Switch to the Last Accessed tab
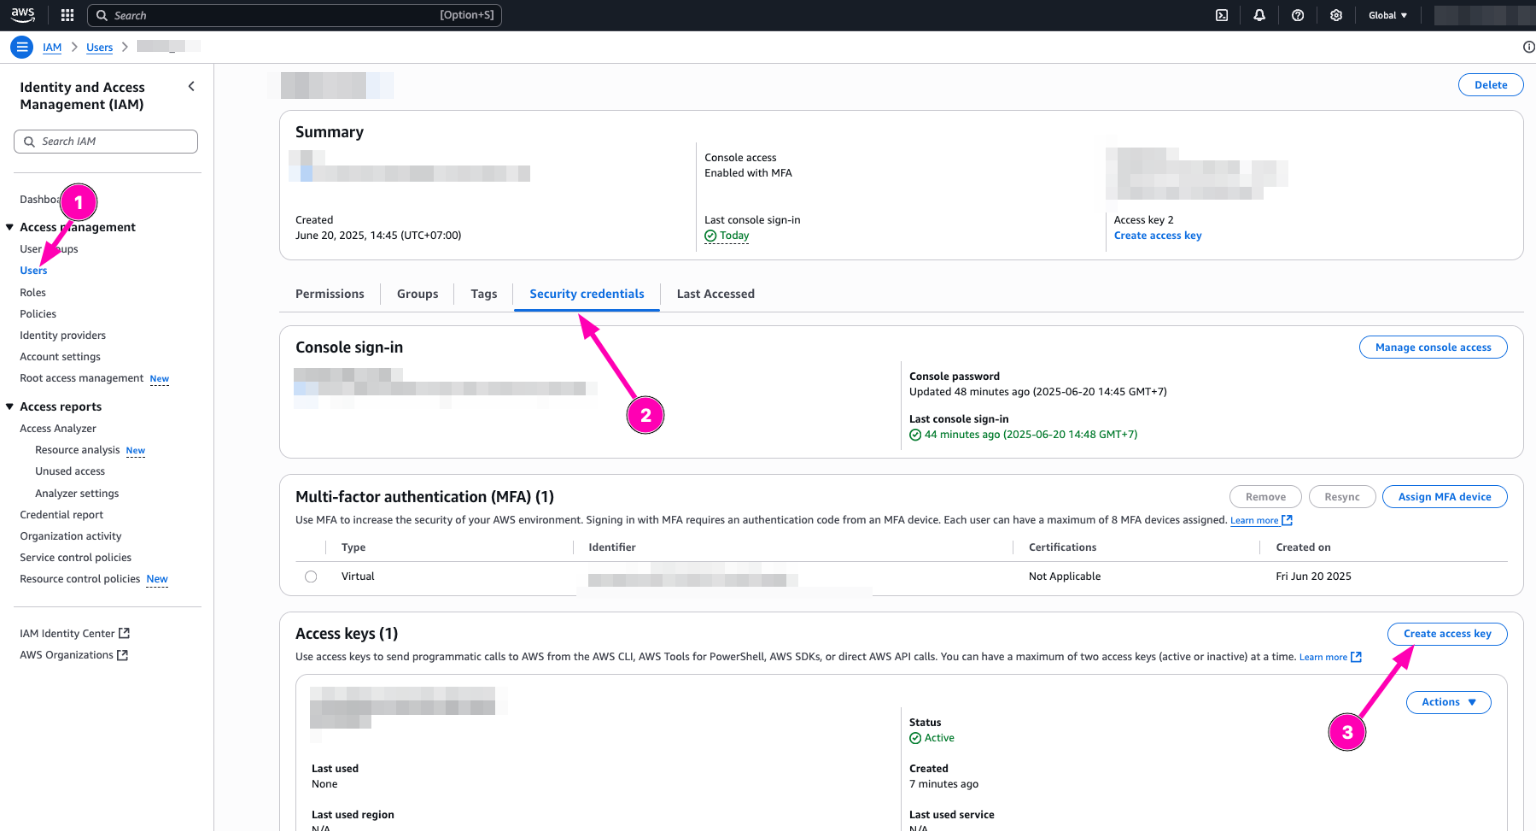 715,294
